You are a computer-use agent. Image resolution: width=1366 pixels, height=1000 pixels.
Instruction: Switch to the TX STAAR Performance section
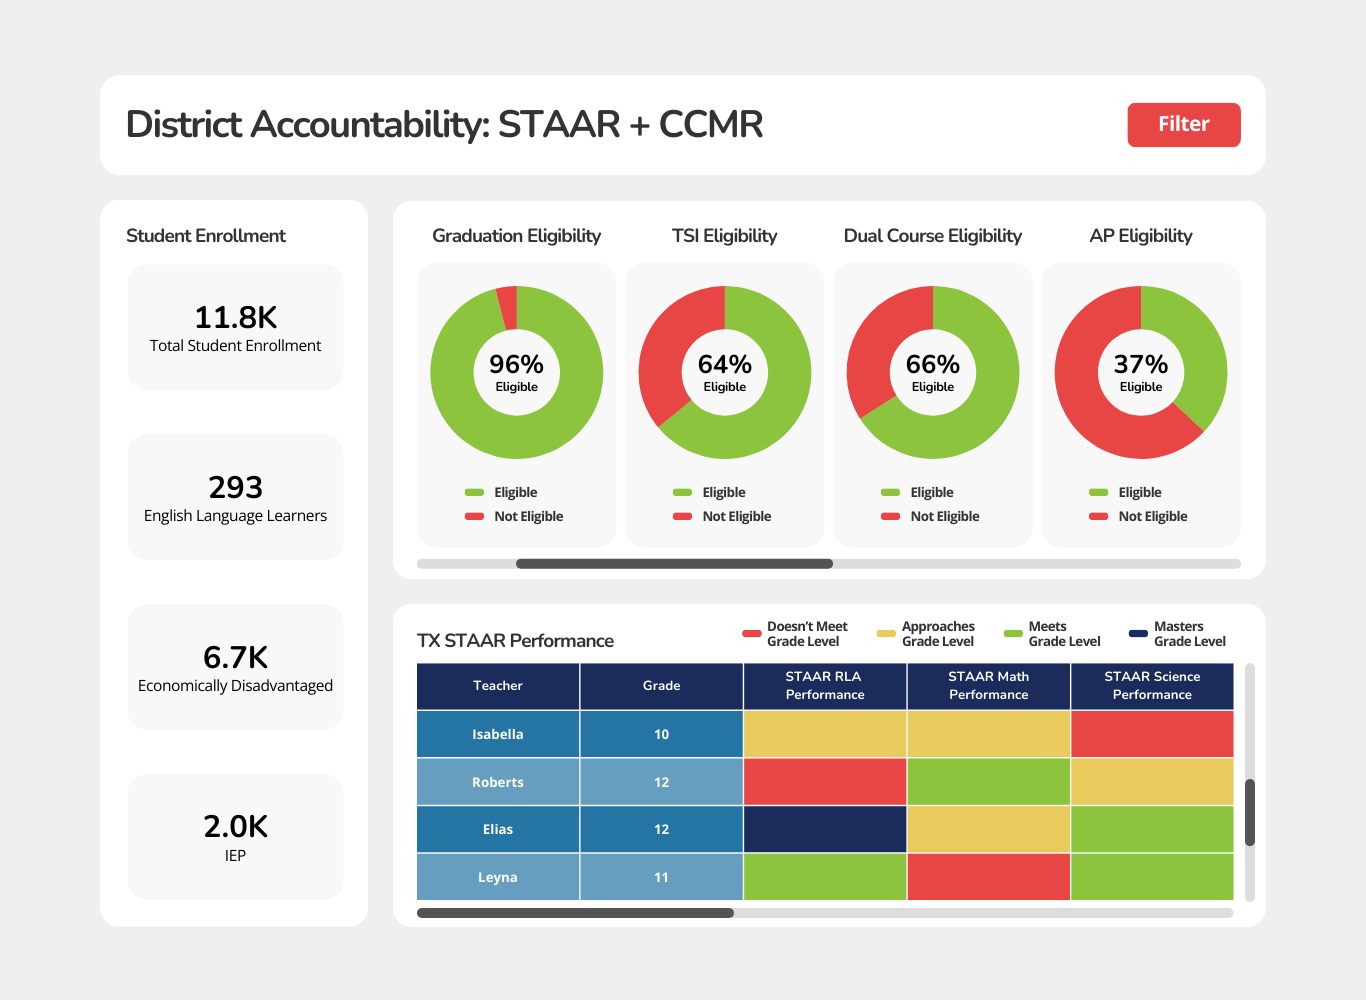point(515,640)
